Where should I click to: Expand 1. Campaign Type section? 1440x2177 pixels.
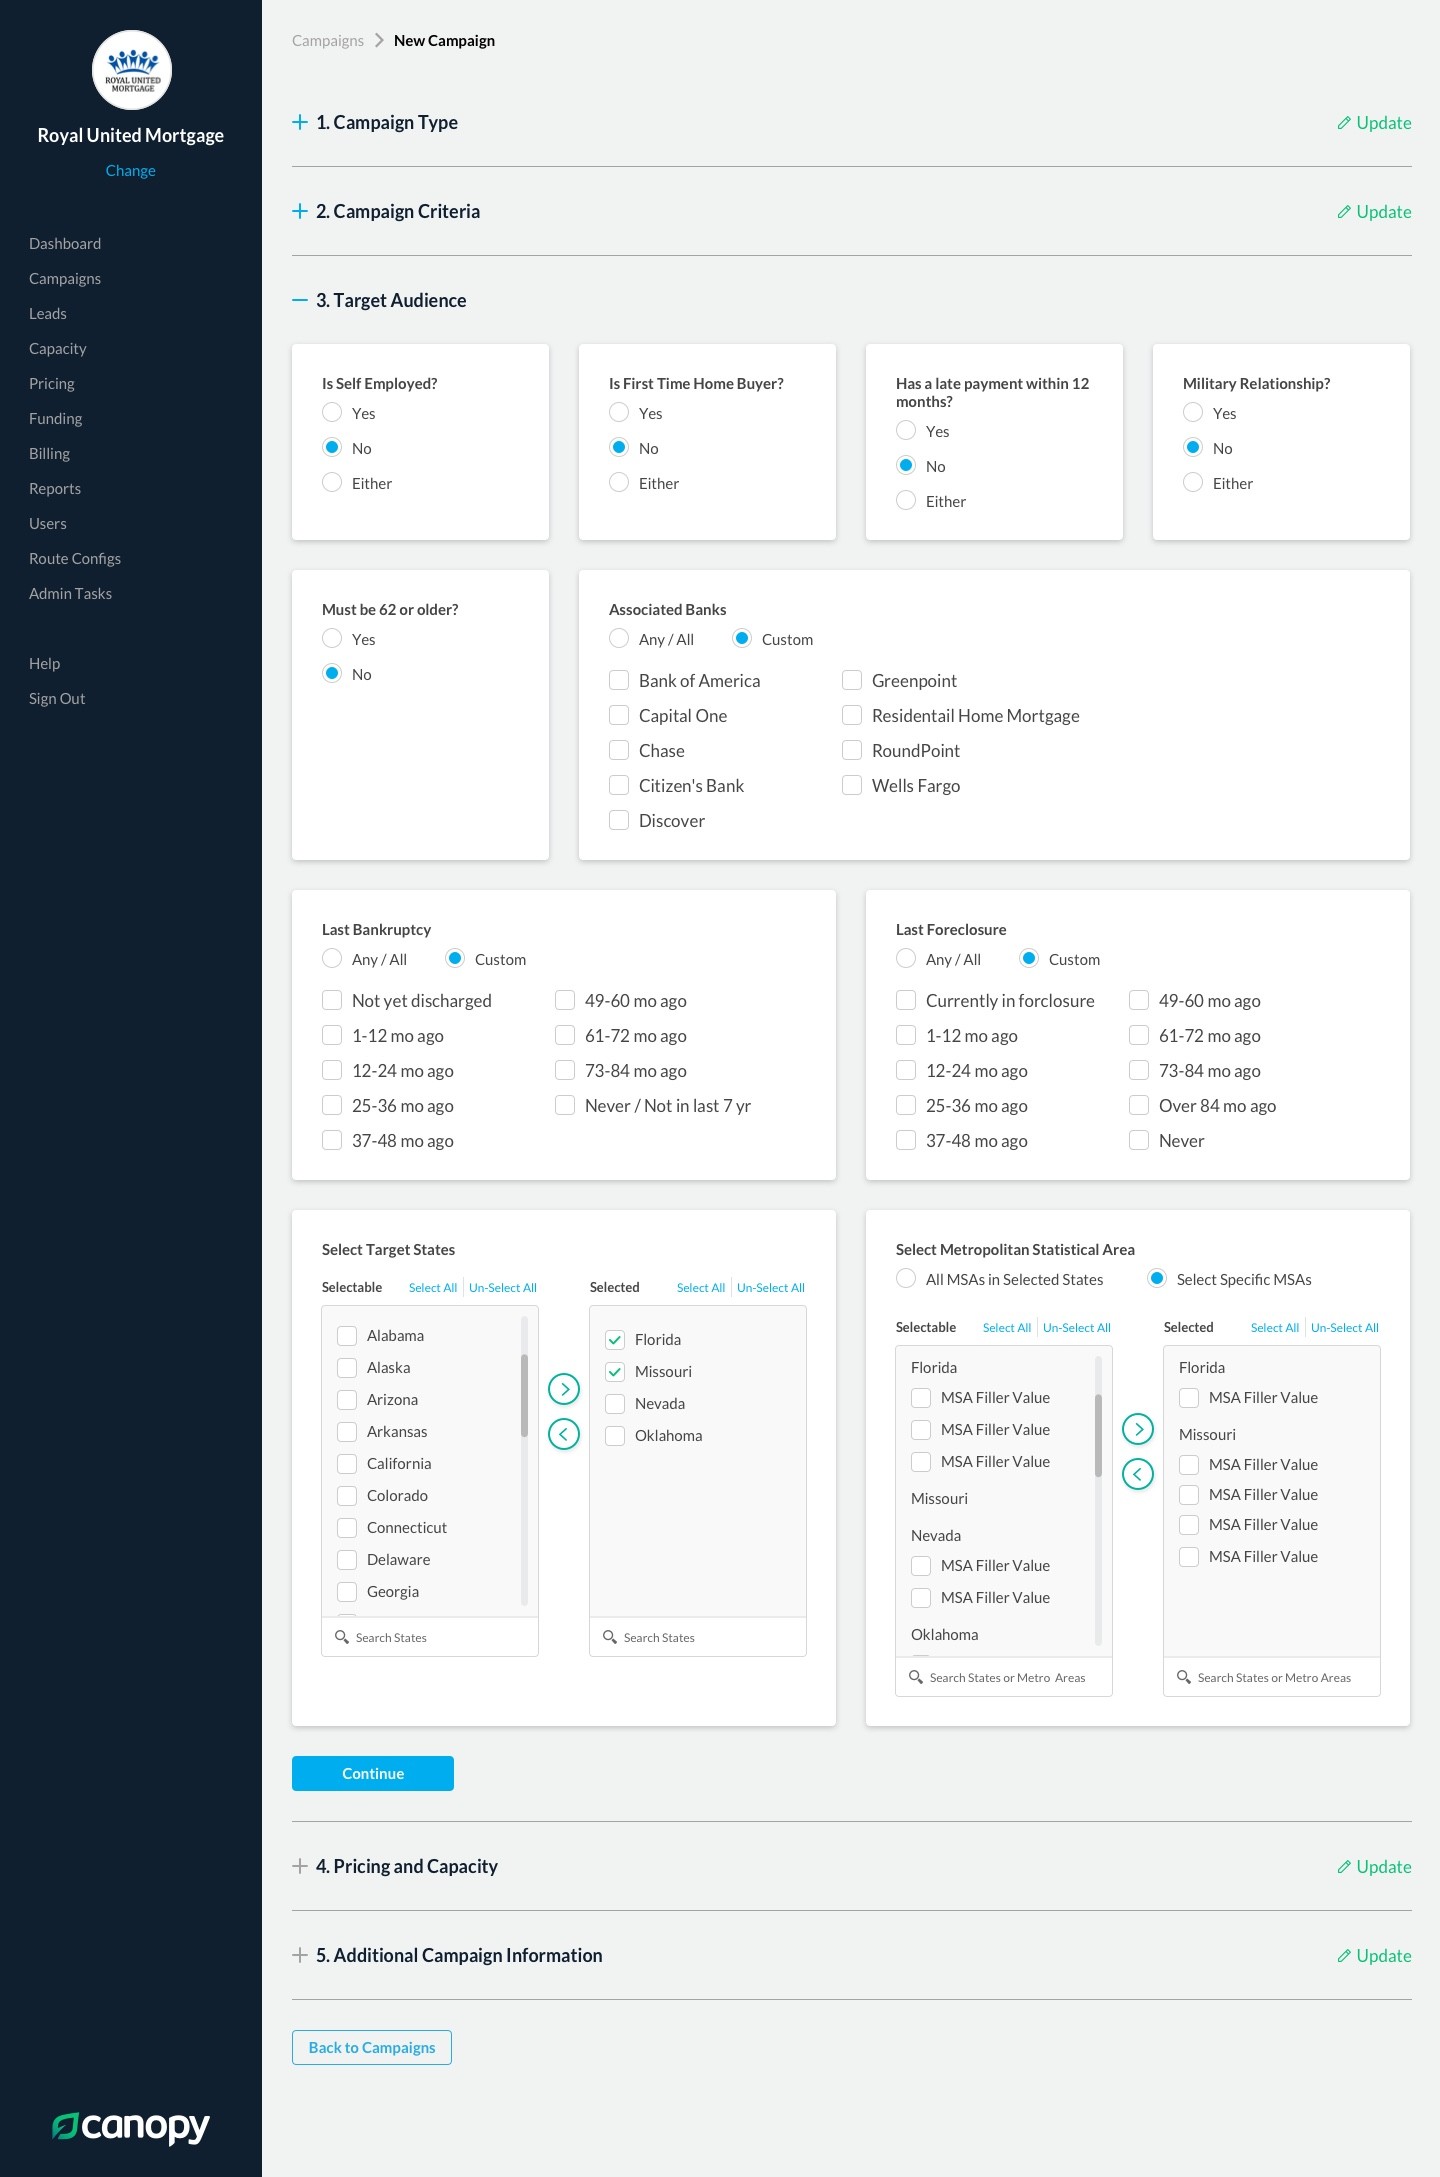coord(300,122)
